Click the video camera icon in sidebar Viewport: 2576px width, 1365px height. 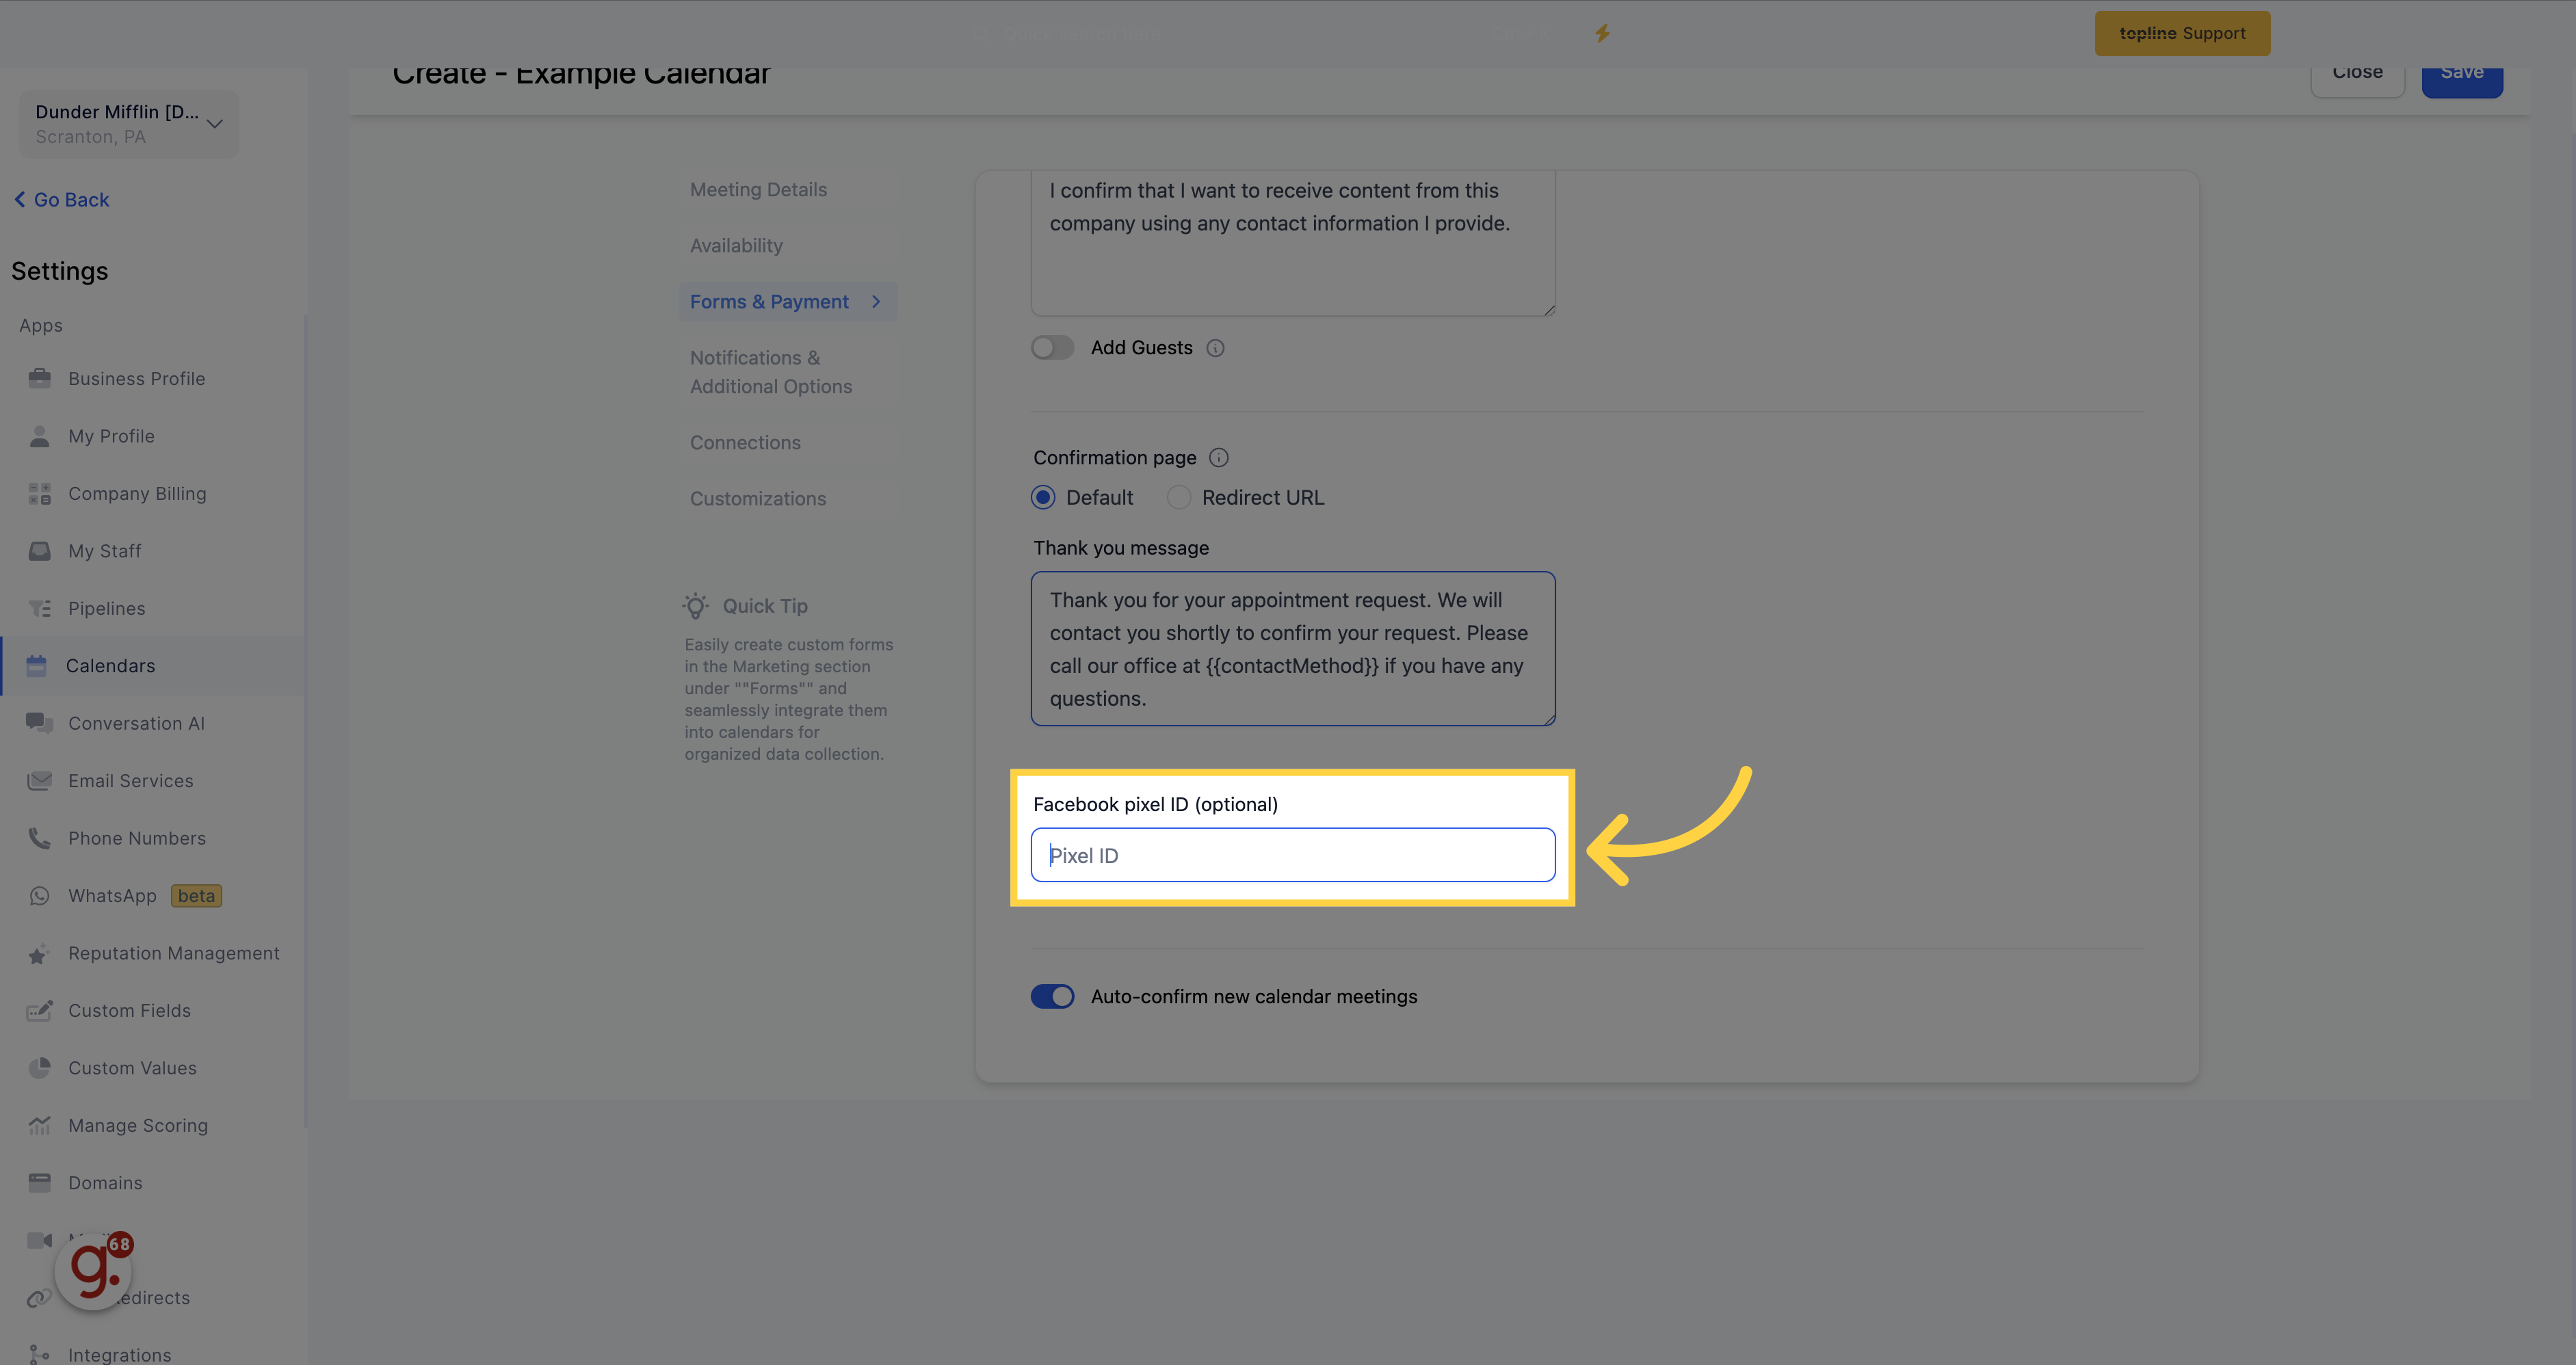point(39,1240)
